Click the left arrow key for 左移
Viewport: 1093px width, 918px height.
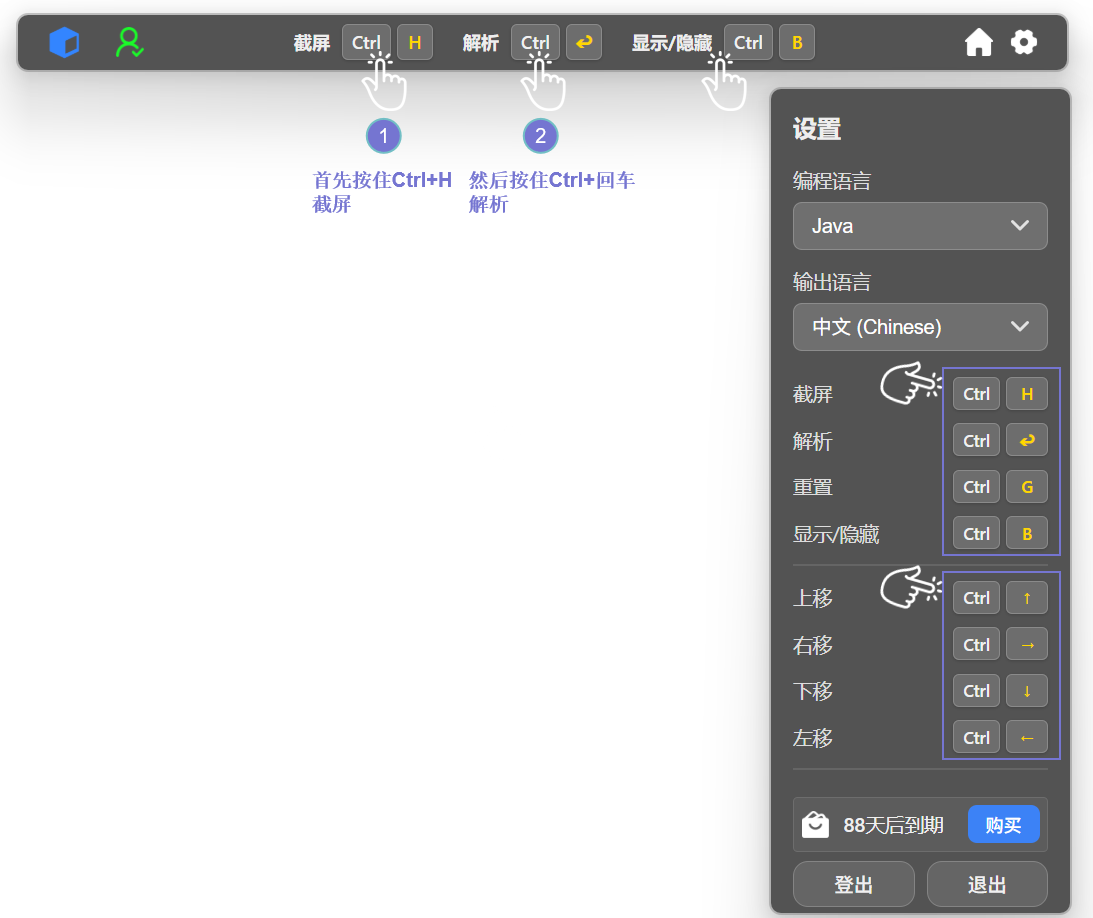click(x=1027, y=738)
